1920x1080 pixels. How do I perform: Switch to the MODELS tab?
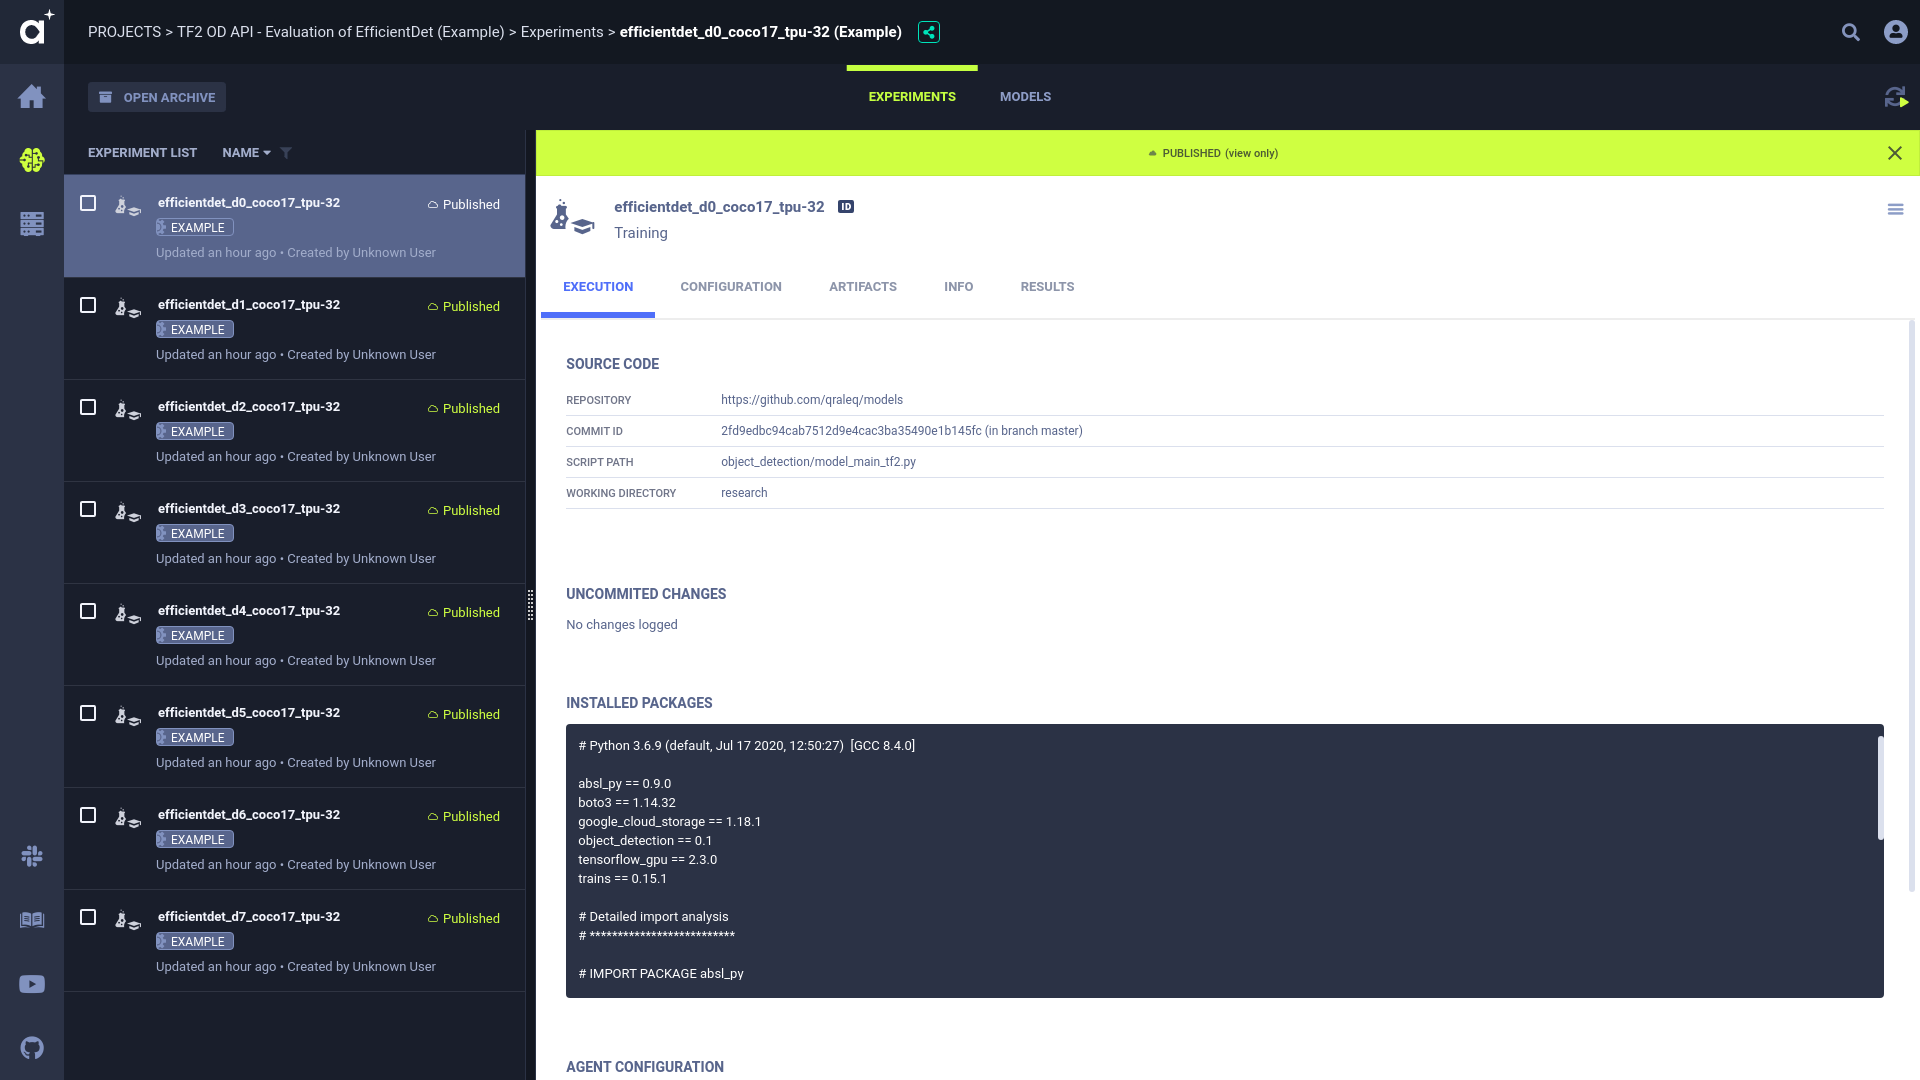pos(1025,97)
